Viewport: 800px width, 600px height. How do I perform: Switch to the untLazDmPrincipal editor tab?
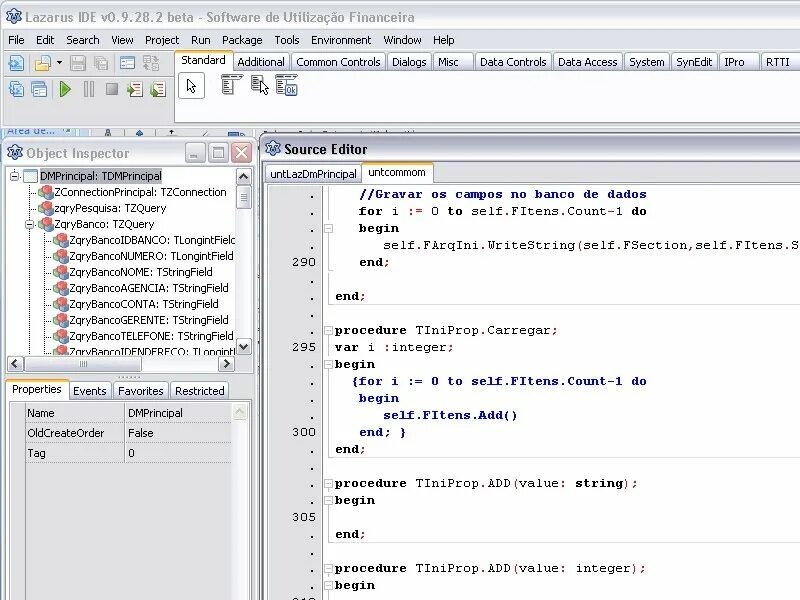[x=313, y=173]
